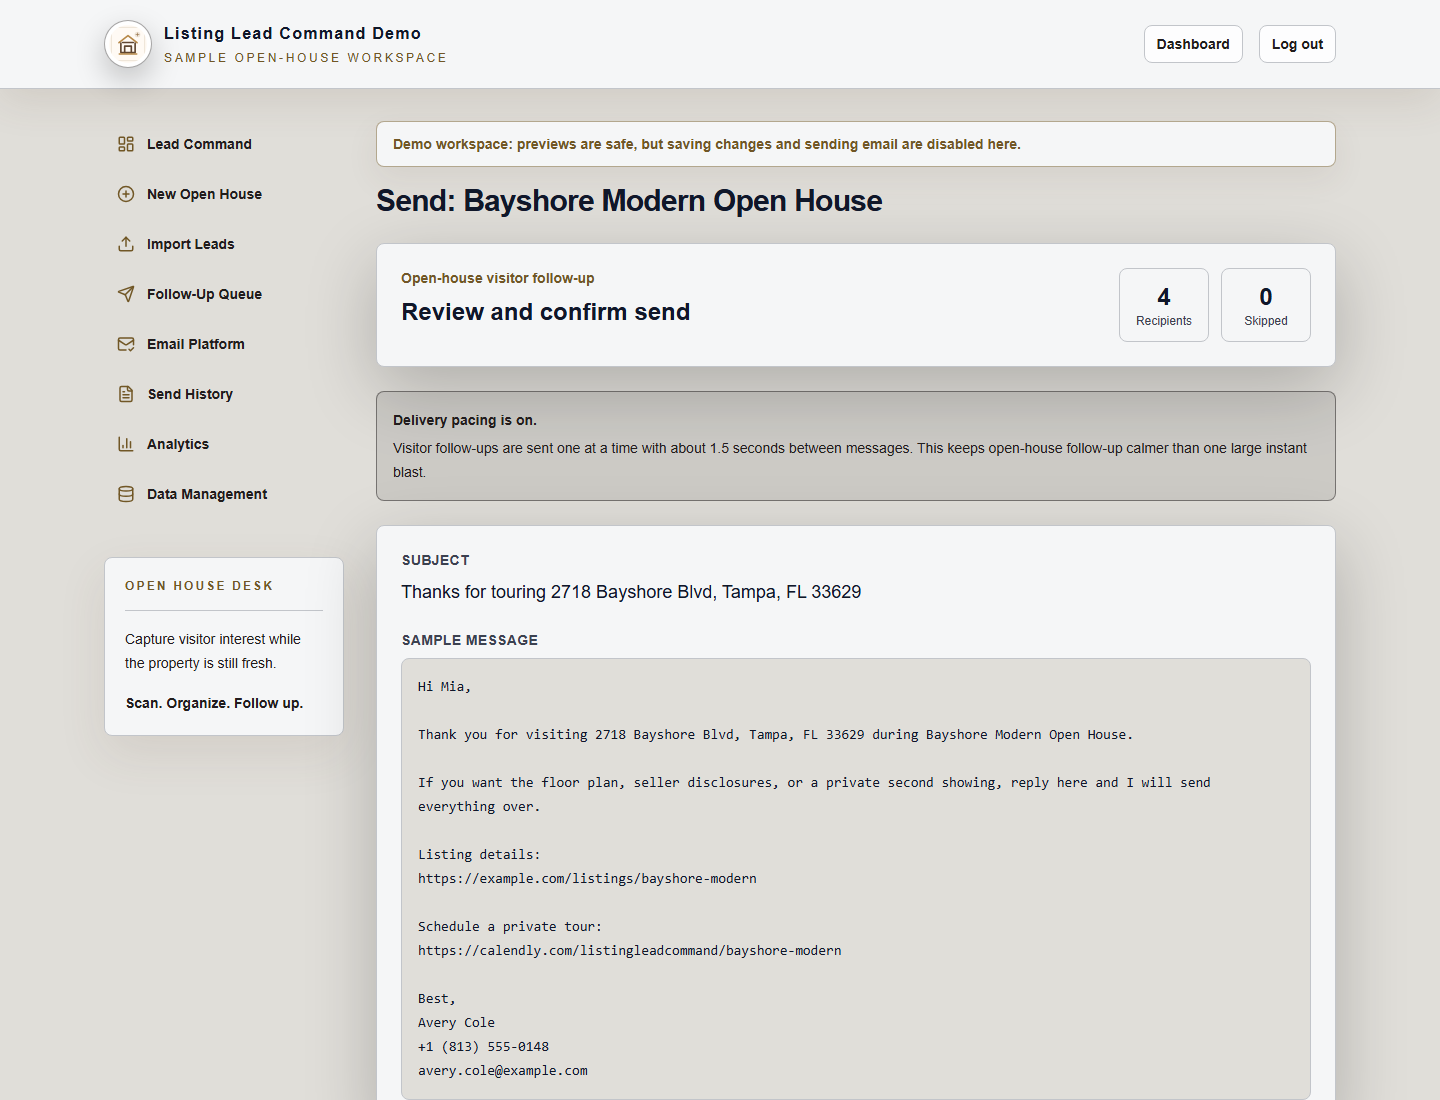Click the Data Management database icon
The height and width of the screenshot is (1100, 1440).
pyautogui.click(x=126, y=494)
